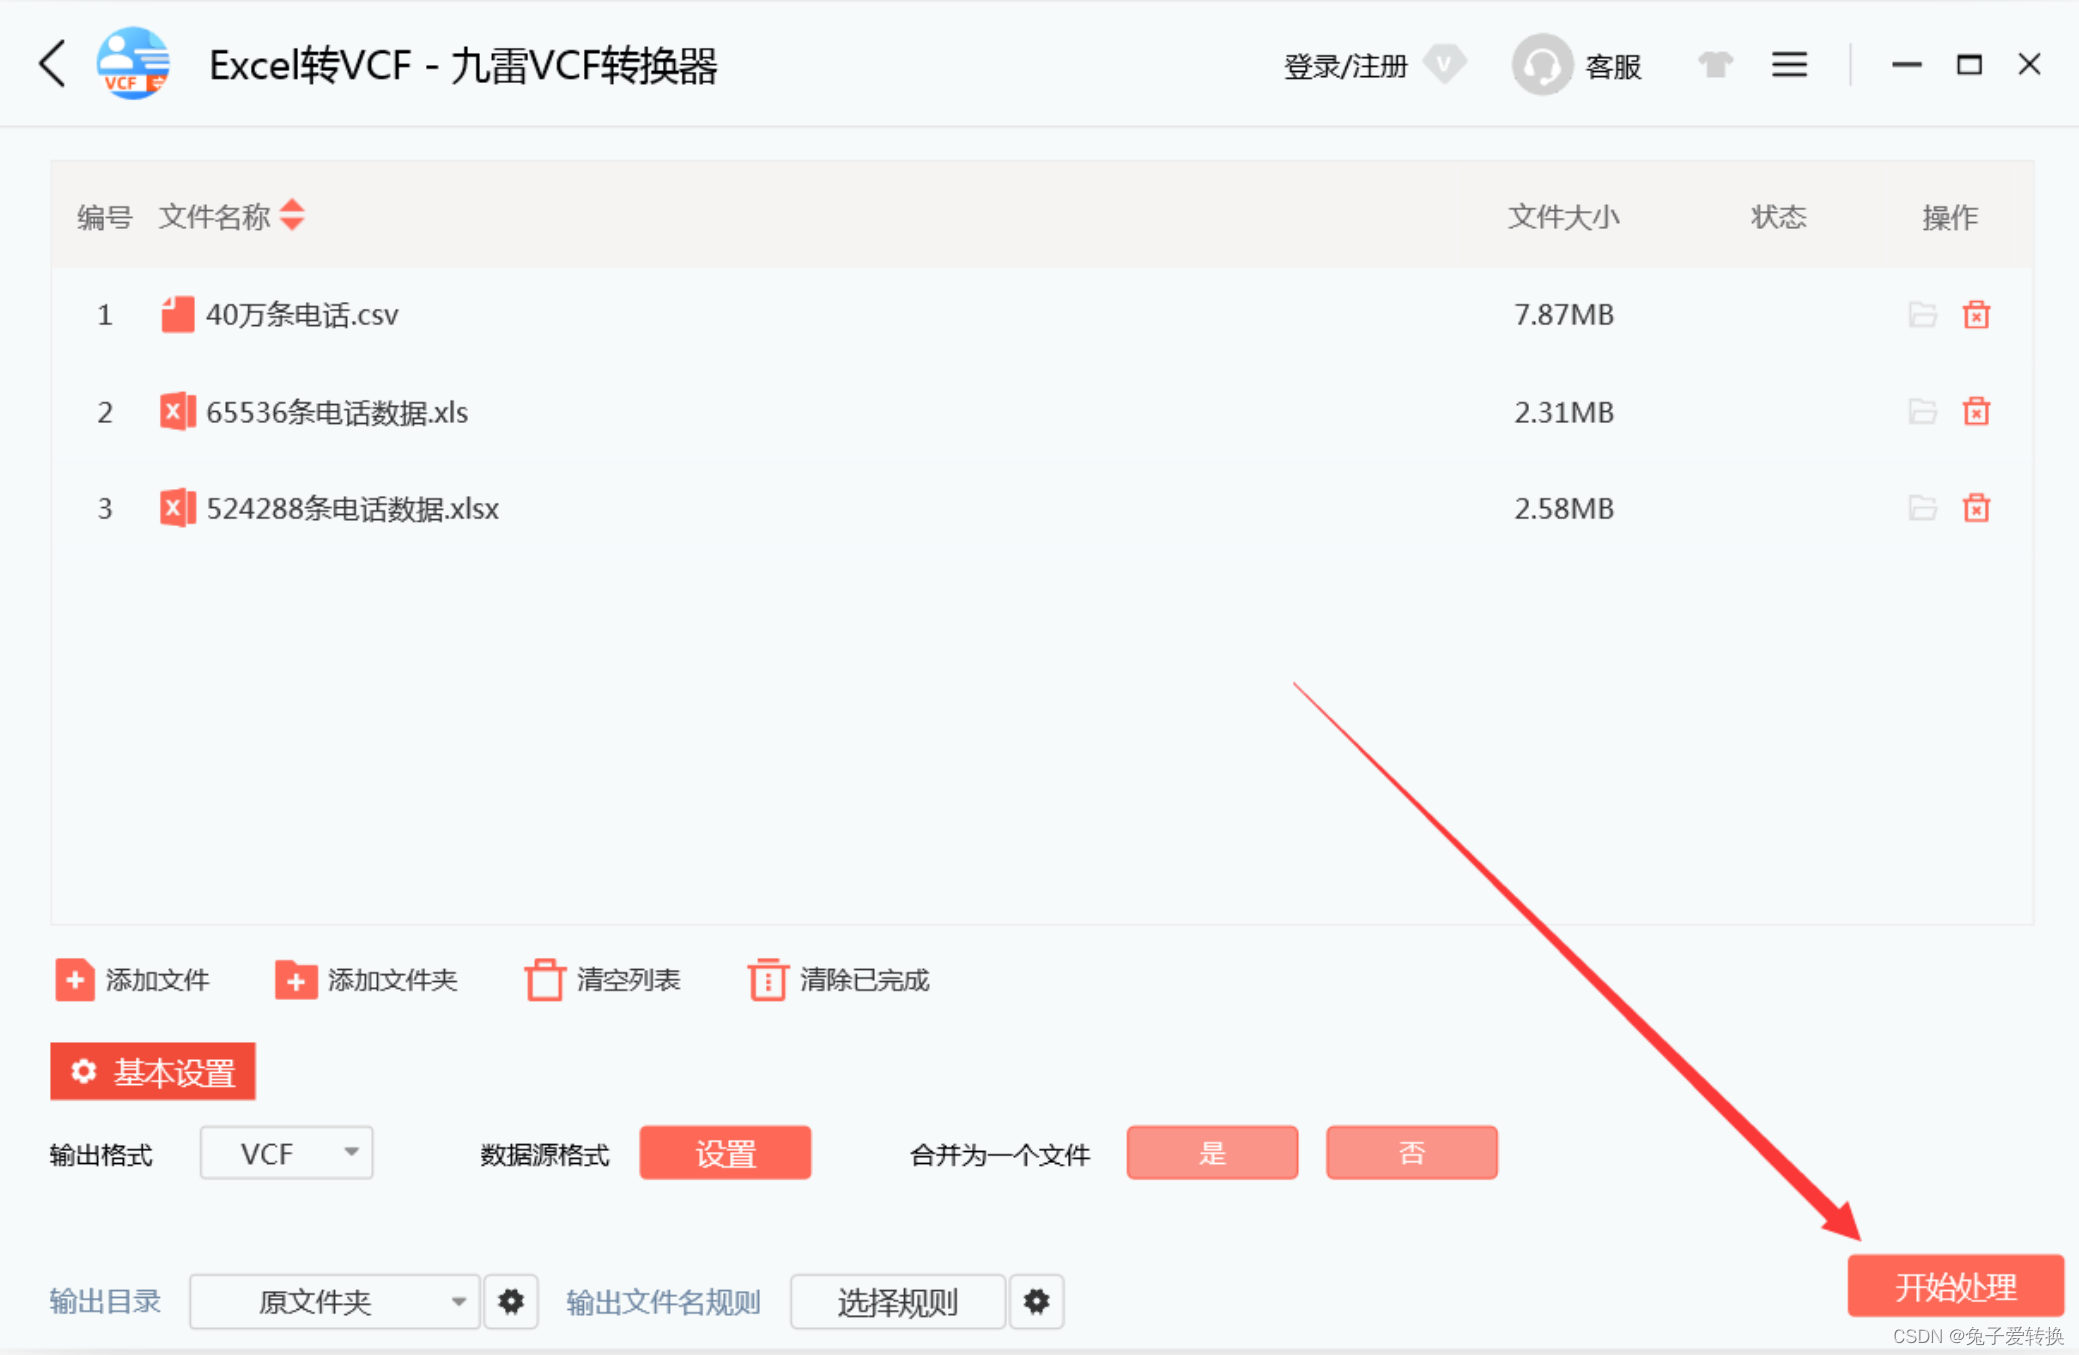Click the back arrow icon
Image resolution: width=2079 pixels, height=1355 pixels.
[x=53, y=65]
